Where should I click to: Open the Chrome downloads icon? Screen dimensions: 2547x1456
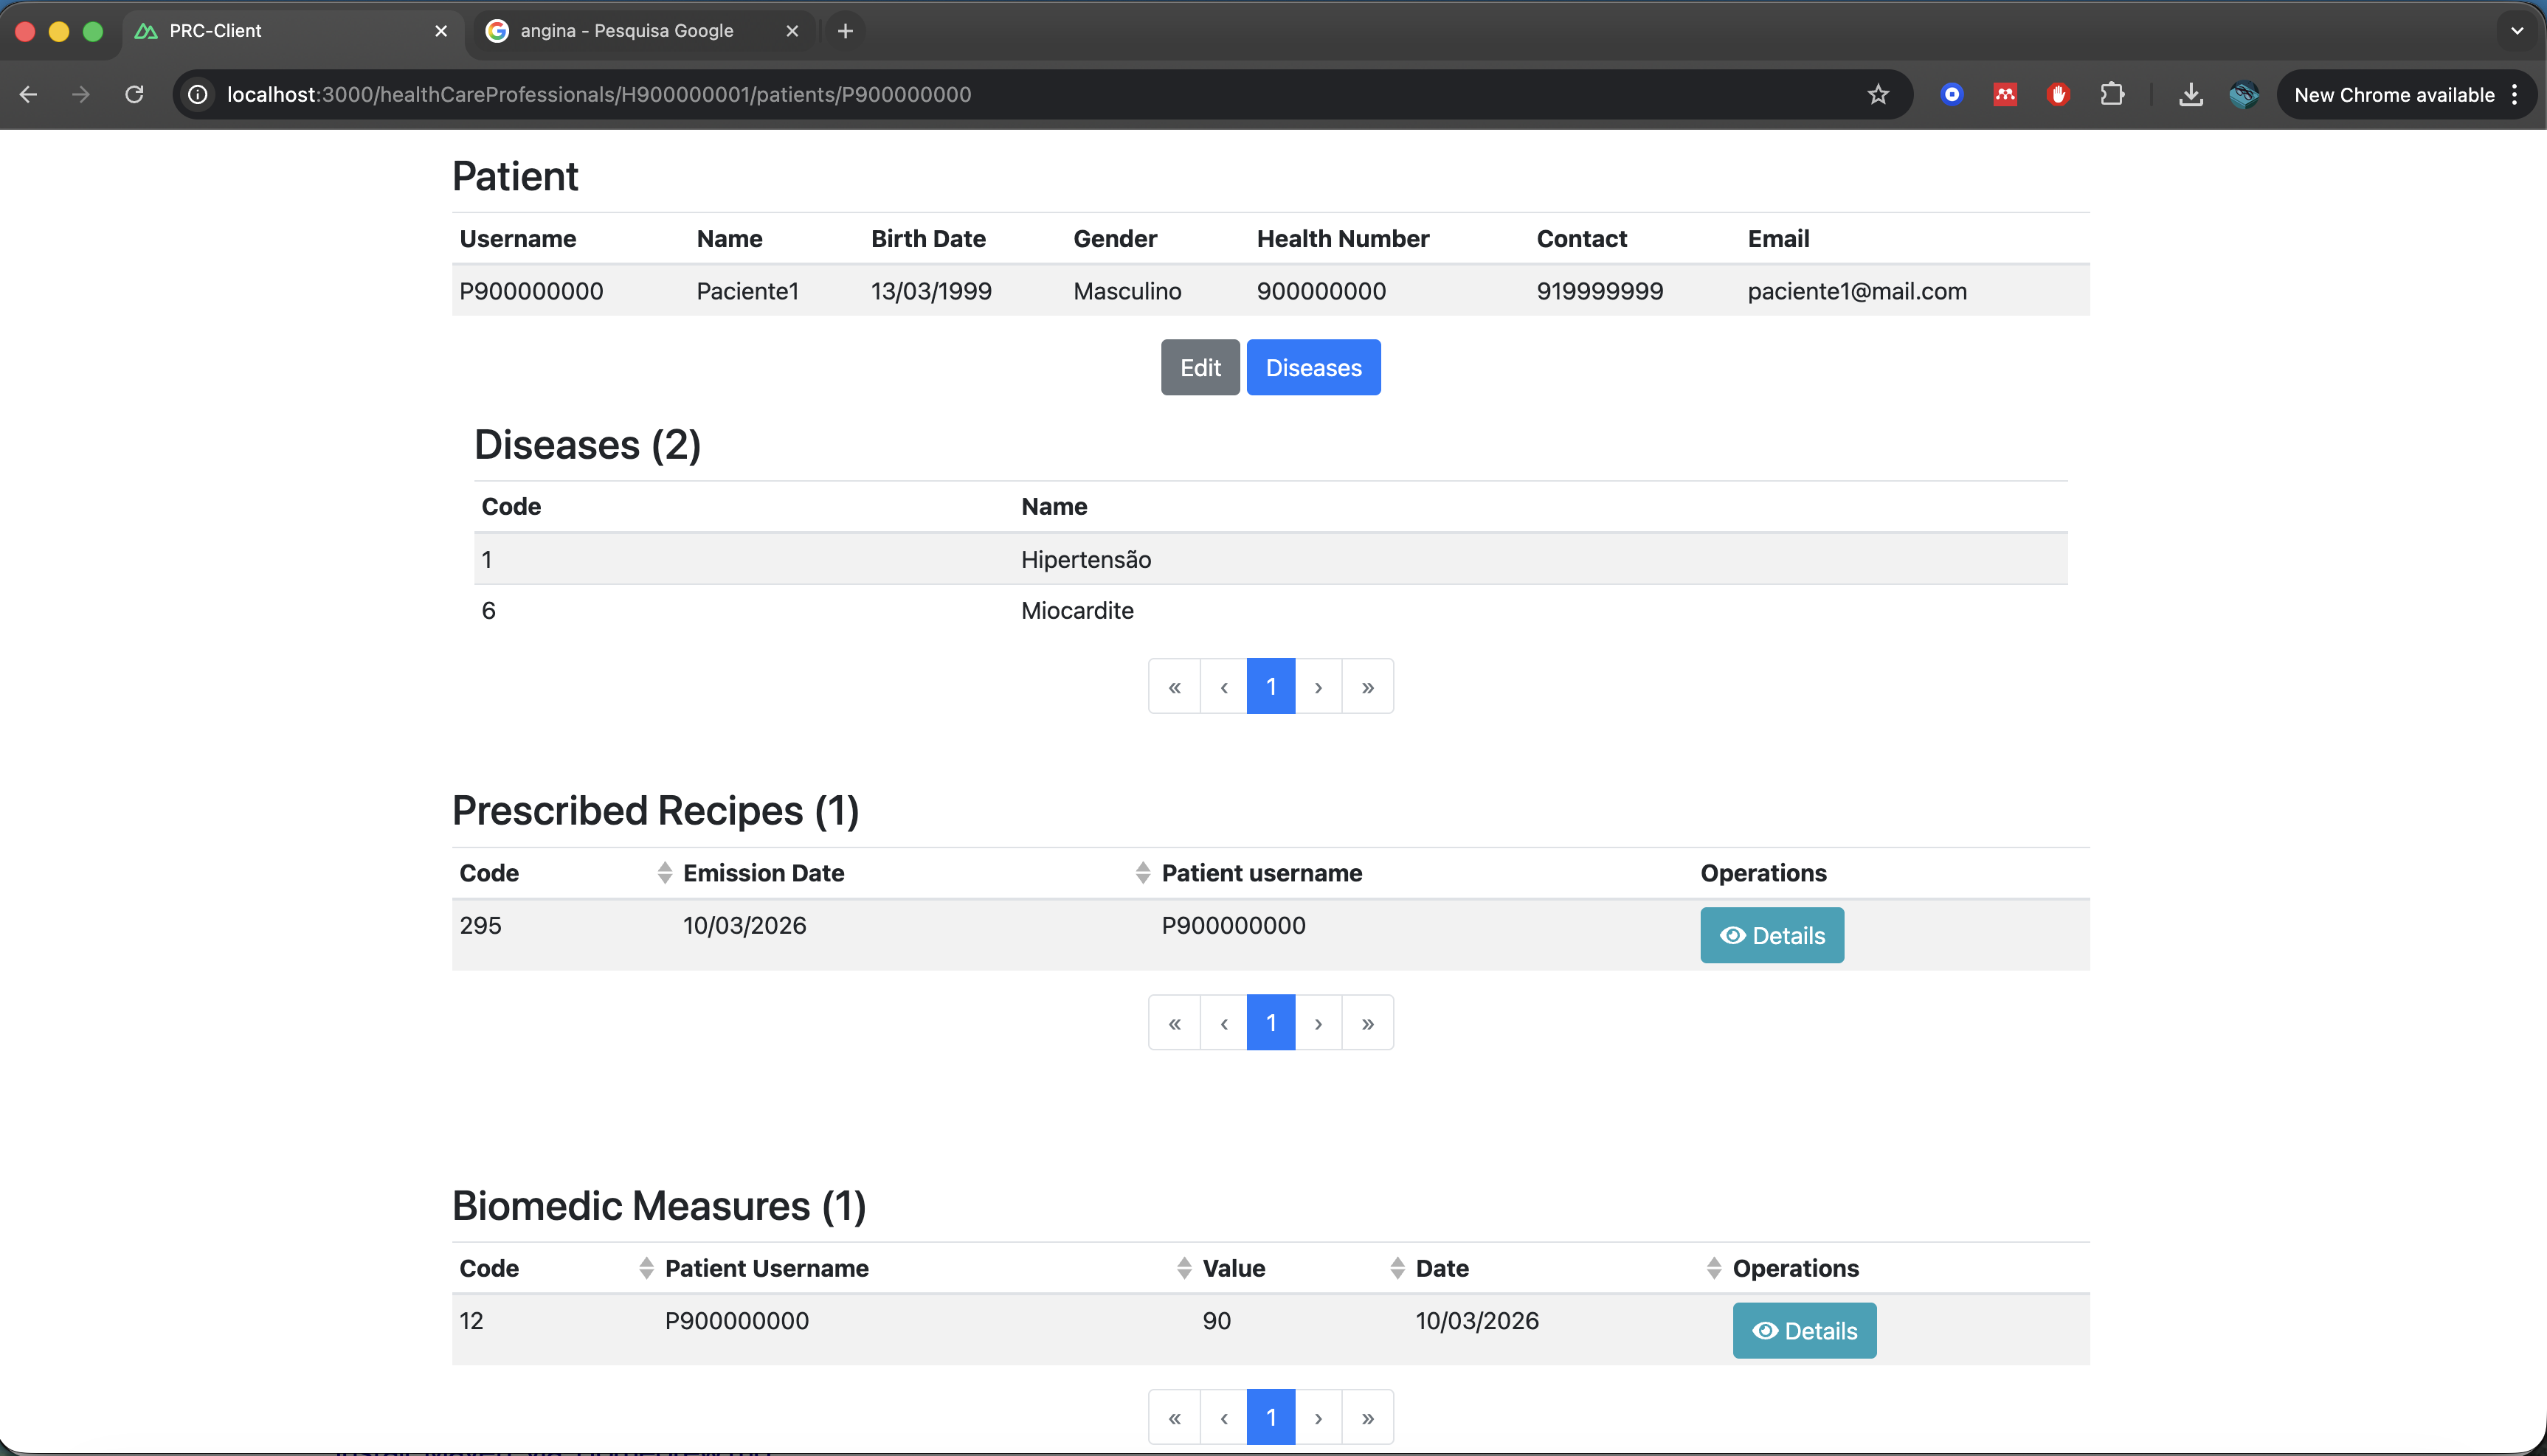(x=2190, y=94)
